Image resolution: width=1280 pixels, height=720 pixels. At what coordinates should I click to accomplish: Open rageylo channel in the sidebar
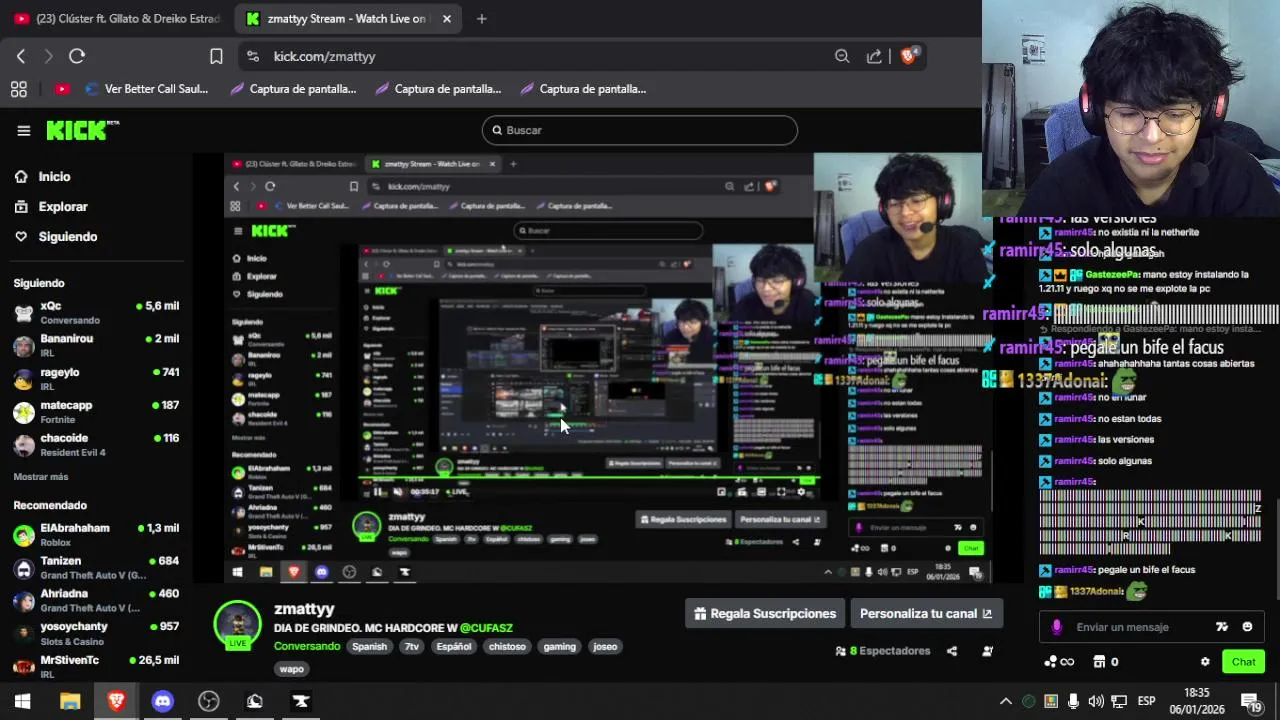[x=96, y=378]
